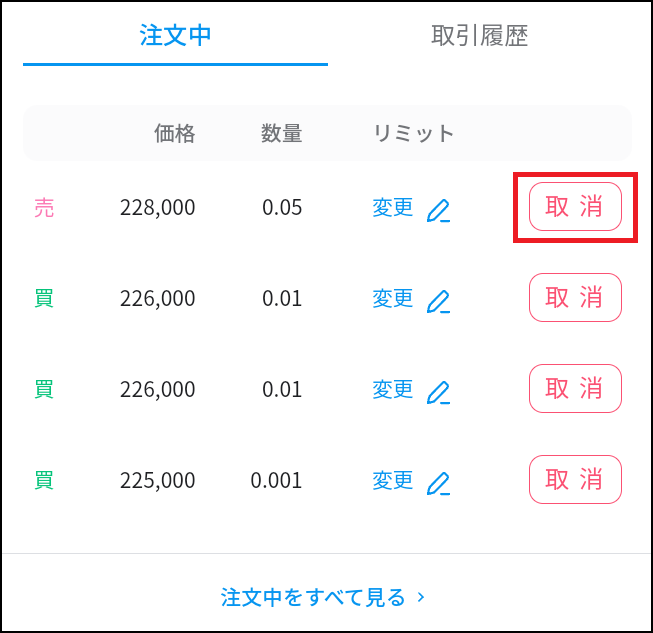653x633 pixels.
Task: Click the chevron arrow beside 注文中をすべて見る
Action: (421, 597)
